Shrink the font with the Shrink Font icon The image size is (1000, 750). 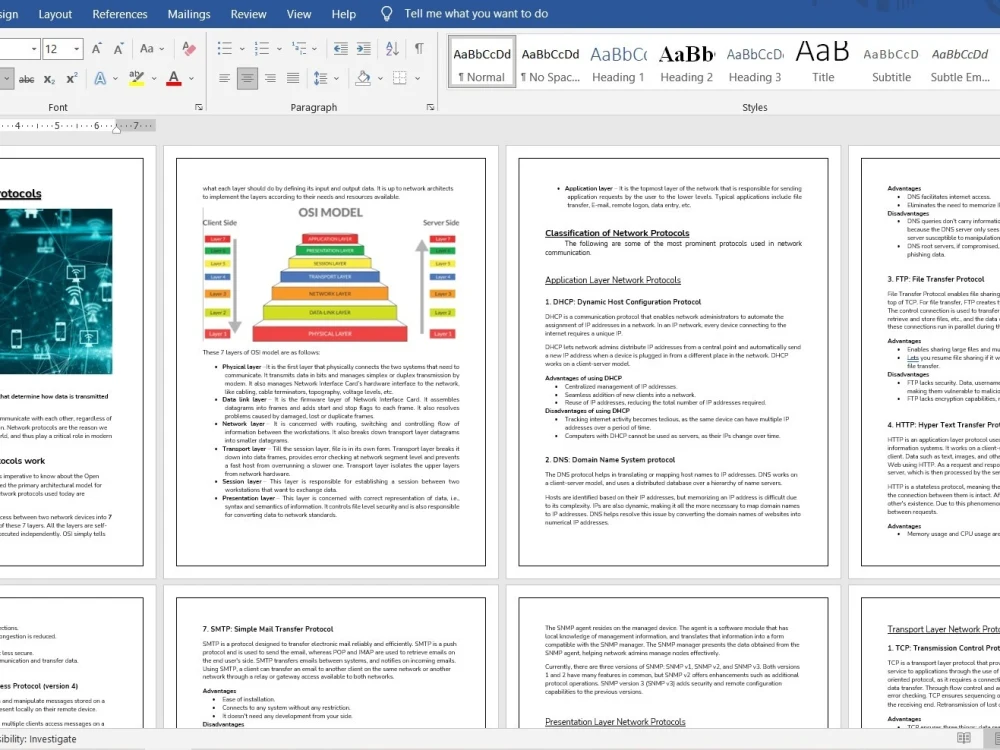(x=118, y=48)
